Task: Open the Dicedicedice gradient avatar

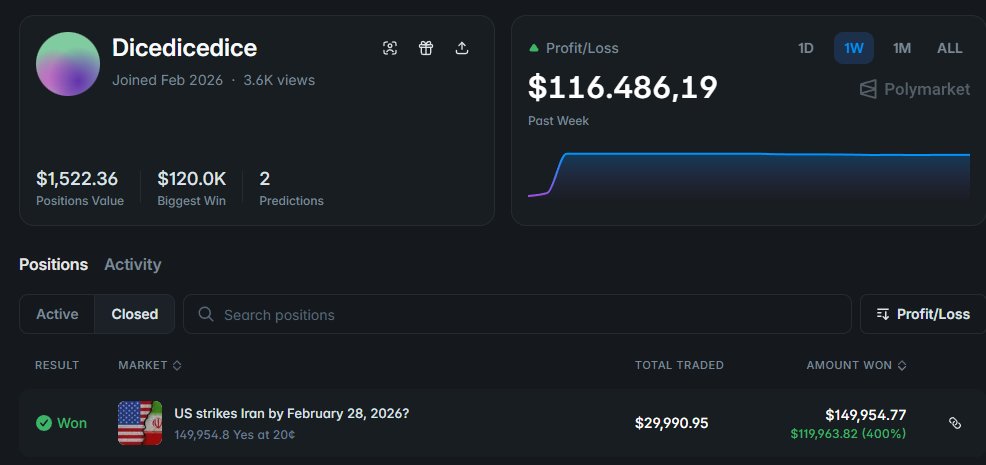Action: 68,64
